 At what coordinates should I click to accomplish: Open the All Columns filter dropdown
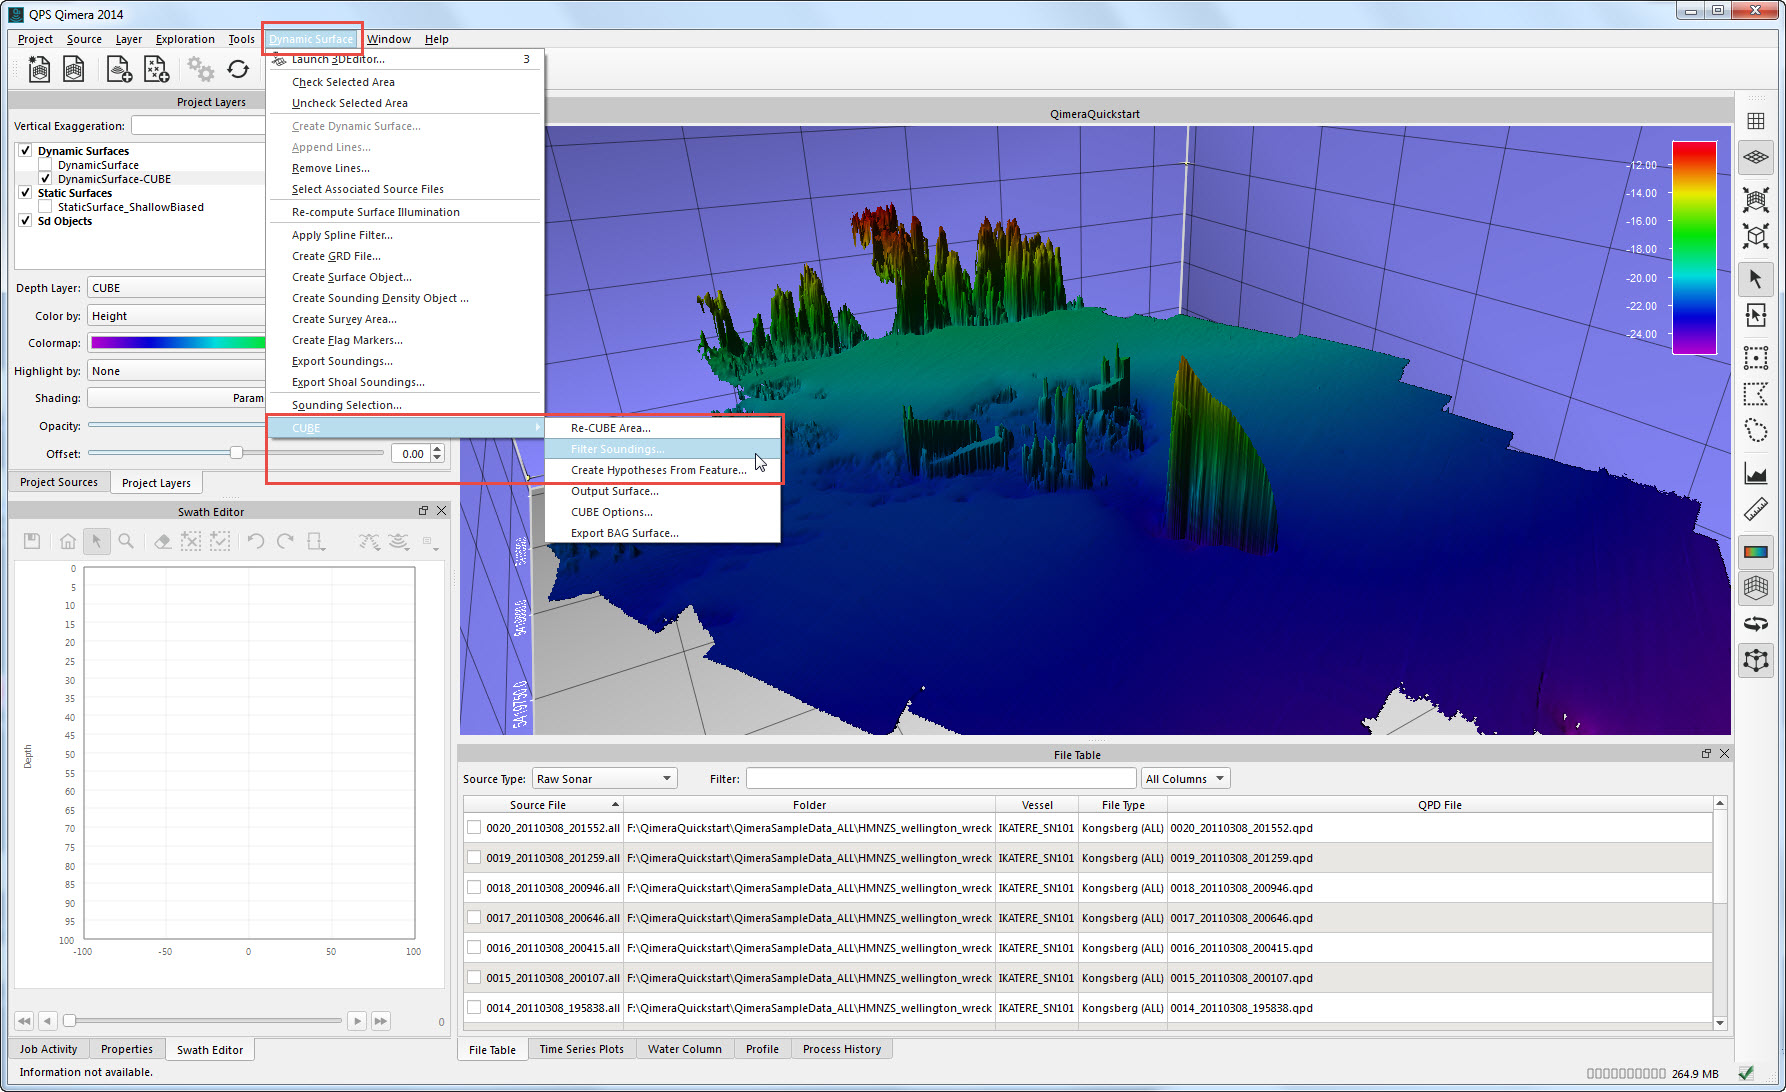point(1185,779)
